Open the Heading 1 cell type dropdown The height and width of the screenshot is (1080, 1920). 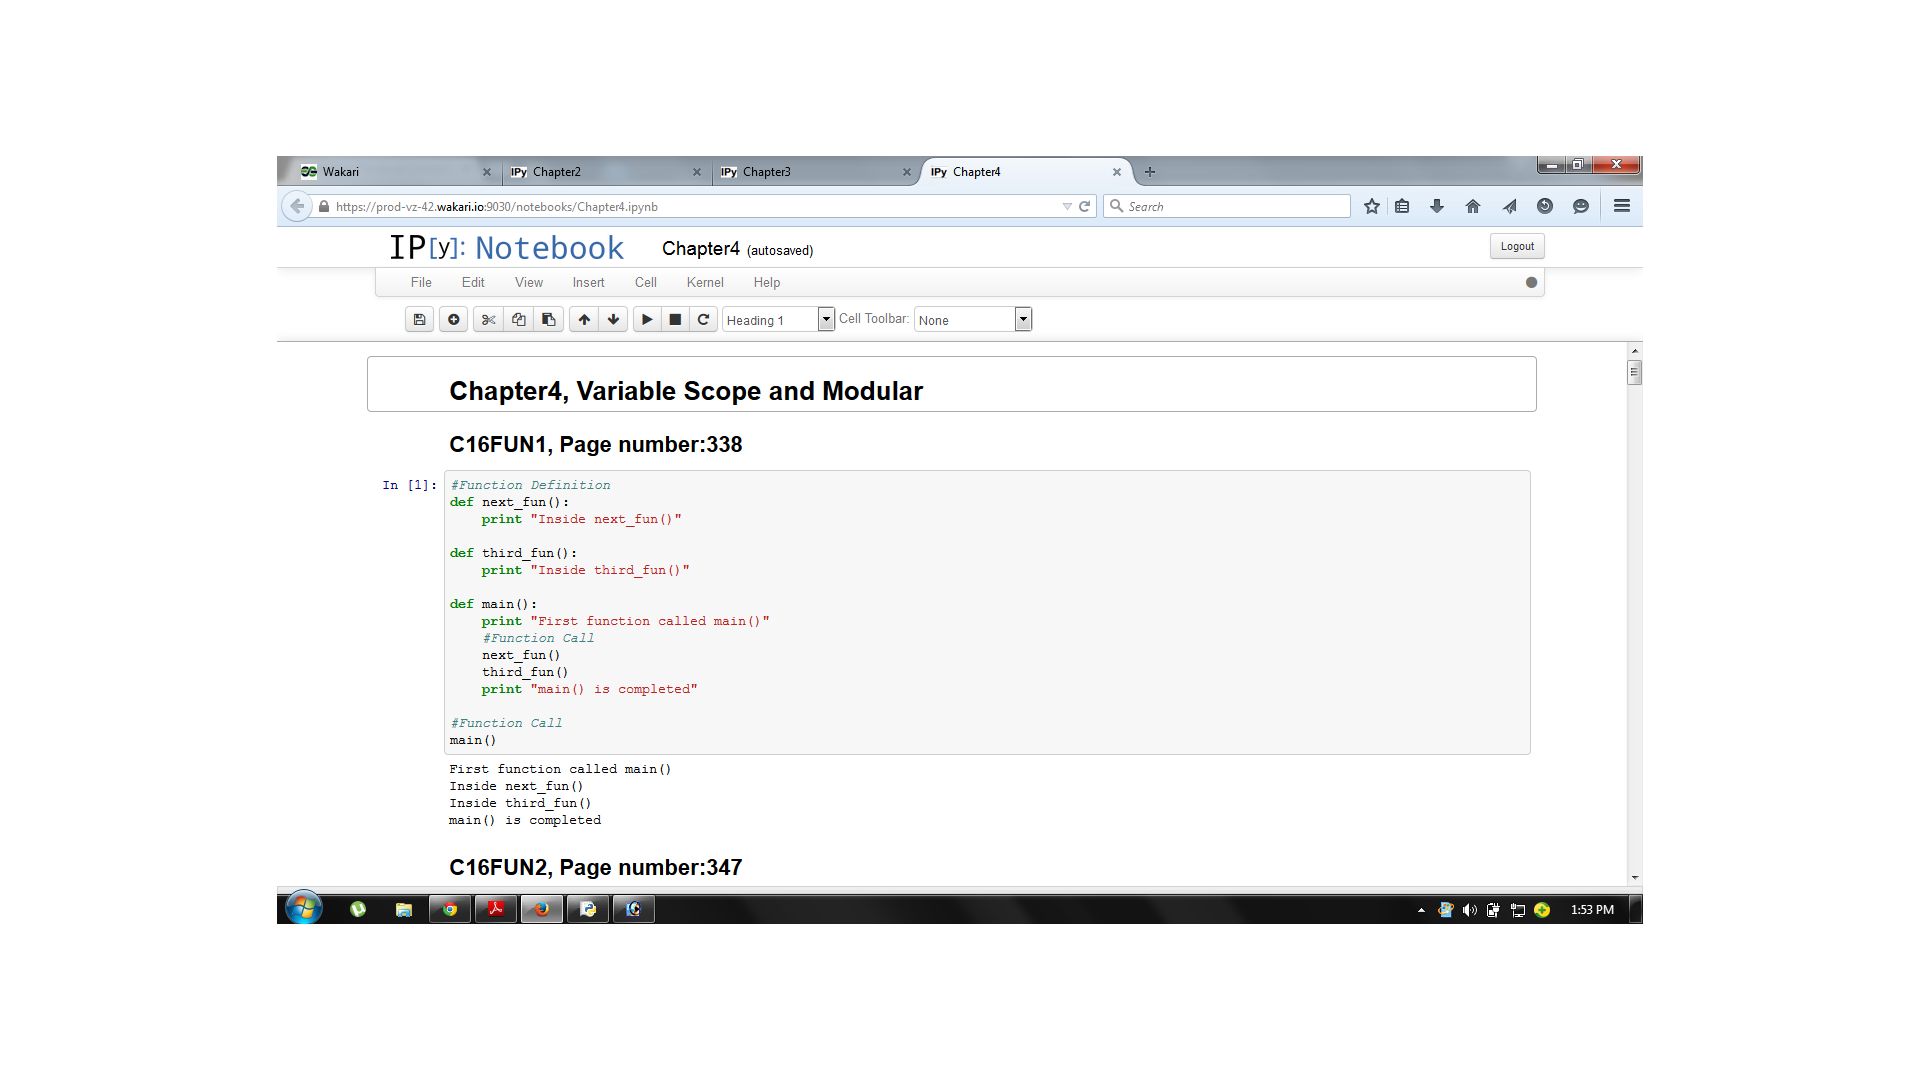click(778, 319)
